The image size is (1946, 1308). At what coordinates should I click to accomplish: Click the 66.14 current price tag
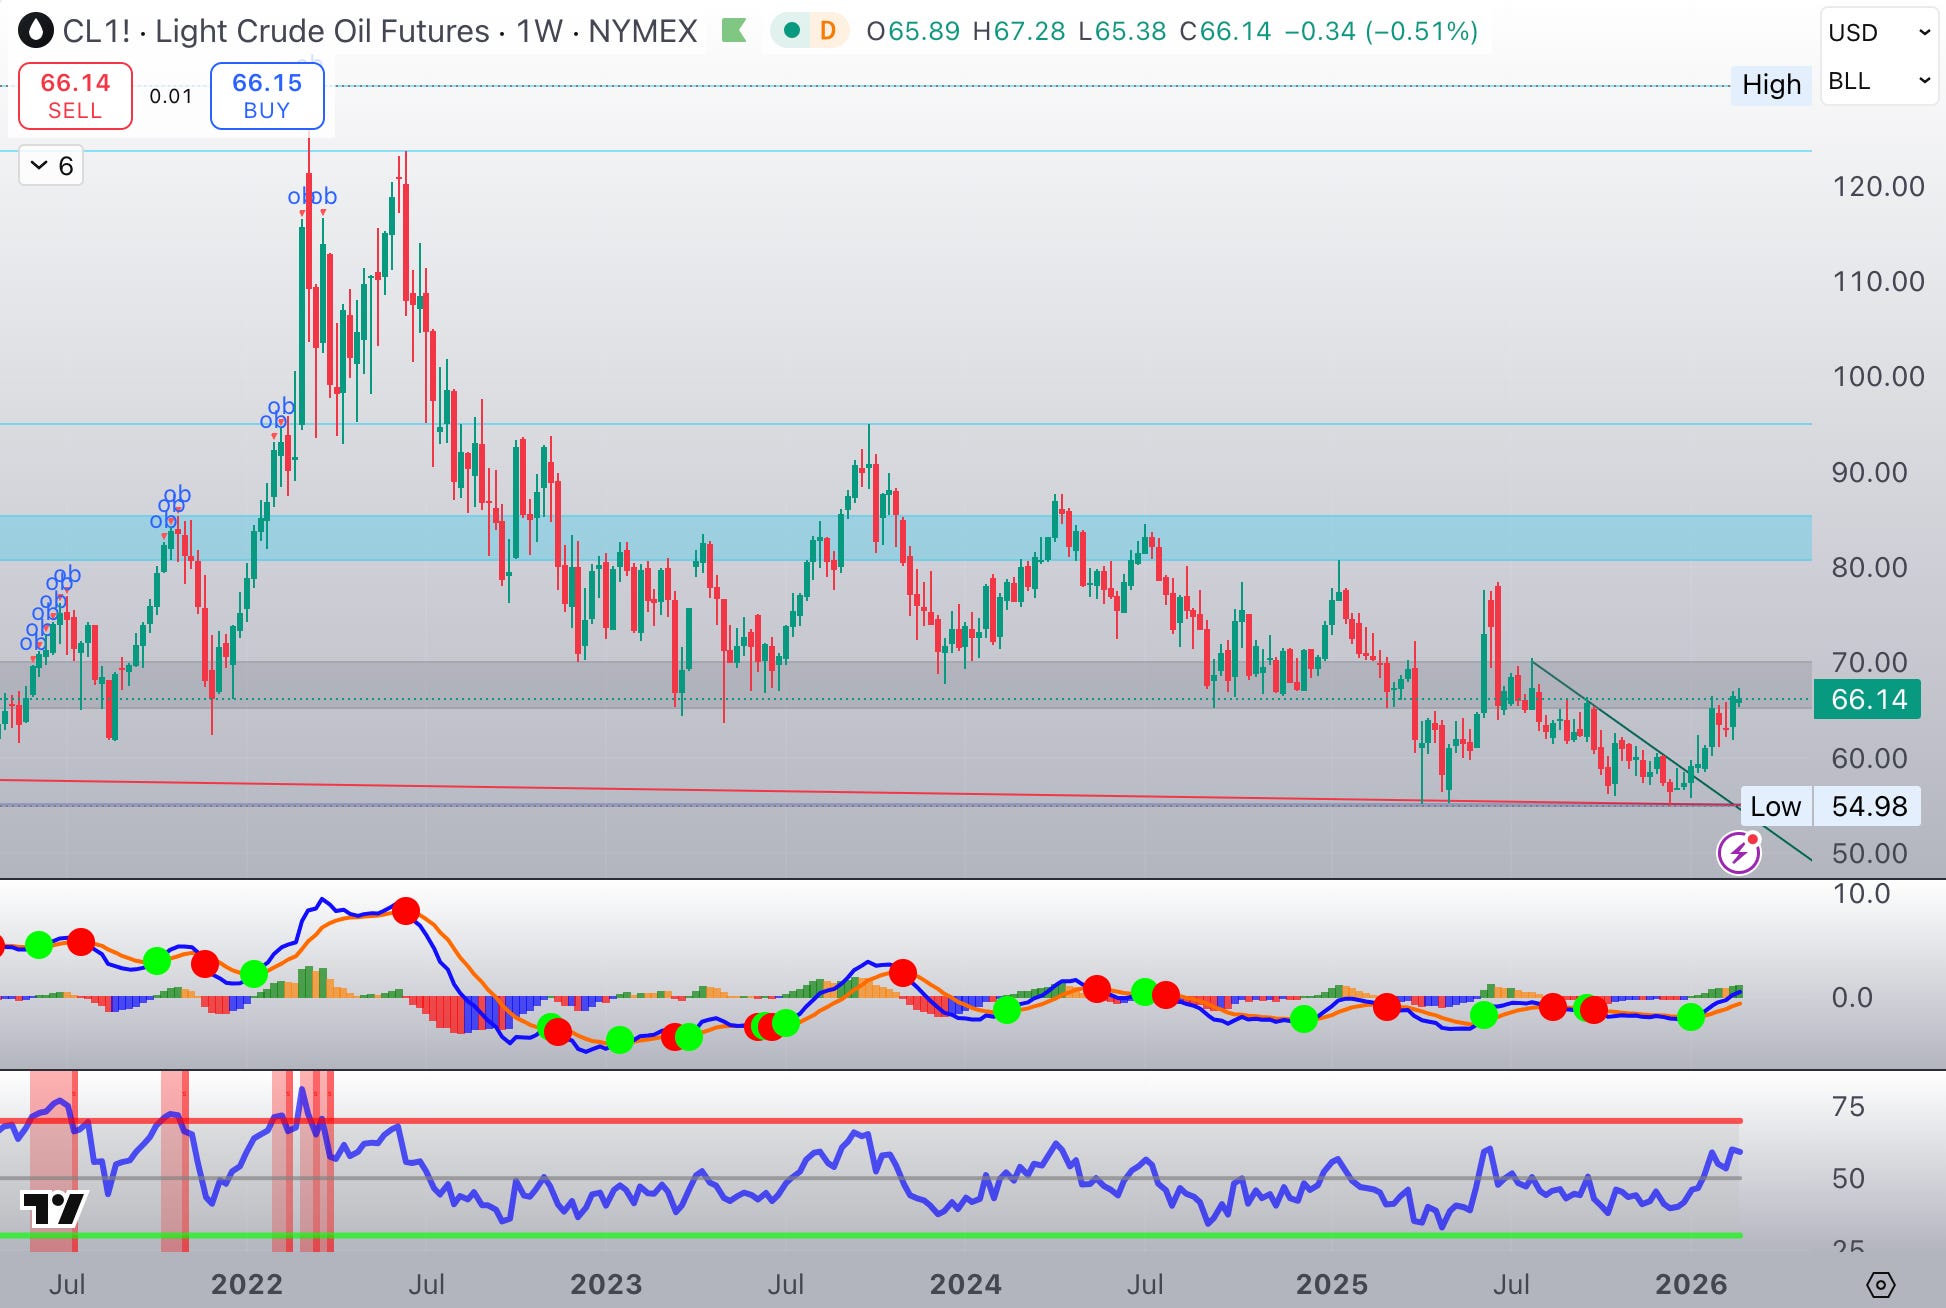1868,699
